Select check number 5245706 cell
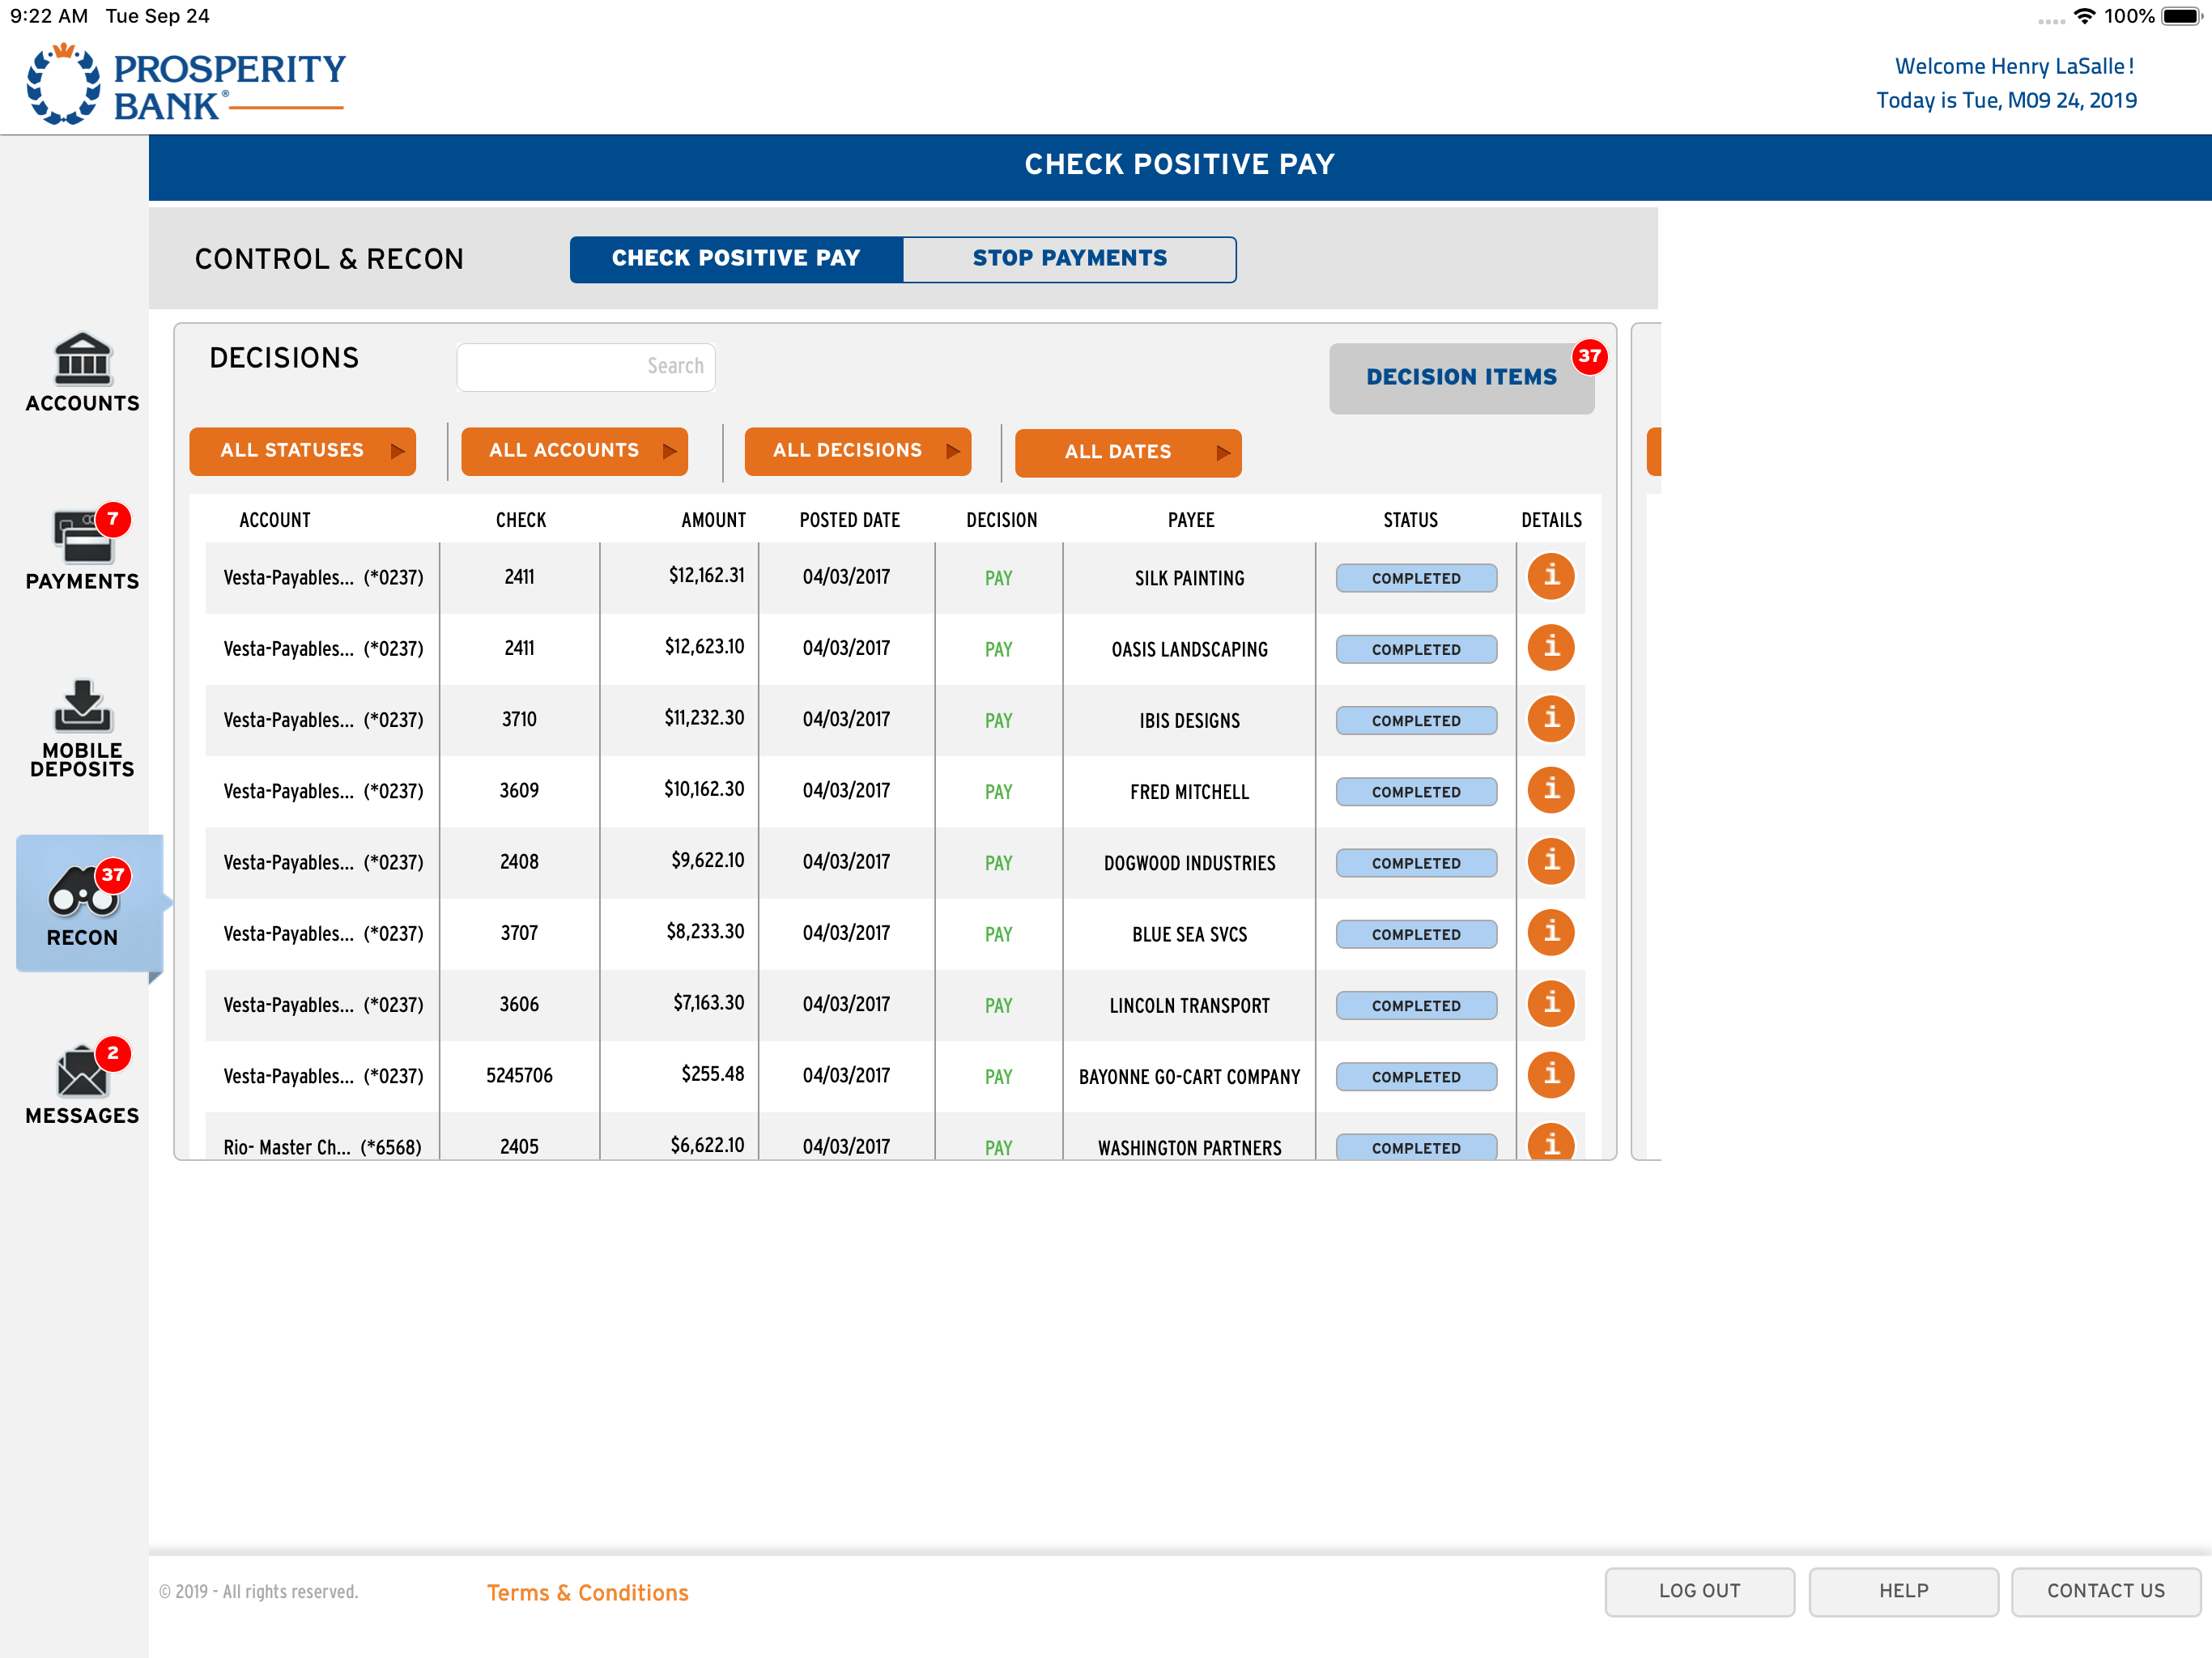The height and width of the screenshot is (1658, 2212). tap(519, 1075)
